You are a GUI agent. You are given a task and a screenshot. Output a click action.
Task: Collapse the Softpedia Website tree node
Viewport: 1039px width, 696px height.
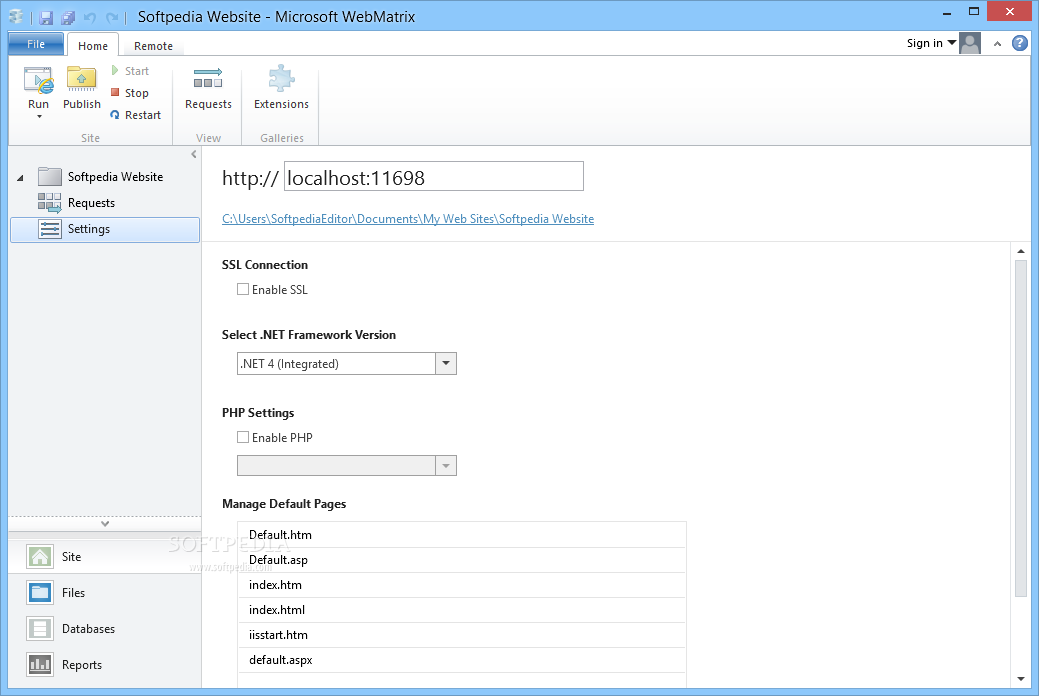[x=20, y=178]
